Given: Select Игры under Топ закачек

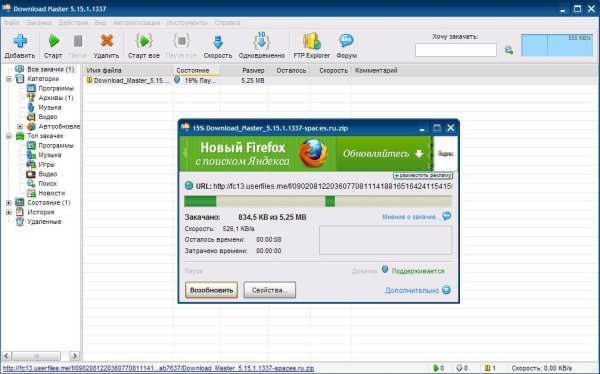Looking at the screenshot, I should tap(47, 165).
